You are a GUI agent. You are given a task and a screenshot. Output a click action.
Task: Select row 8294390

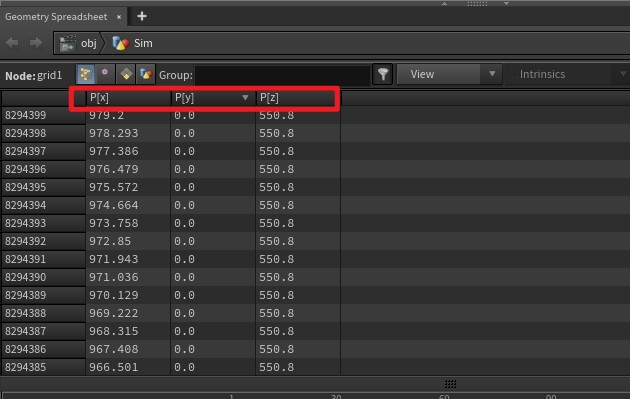point(43,277)
